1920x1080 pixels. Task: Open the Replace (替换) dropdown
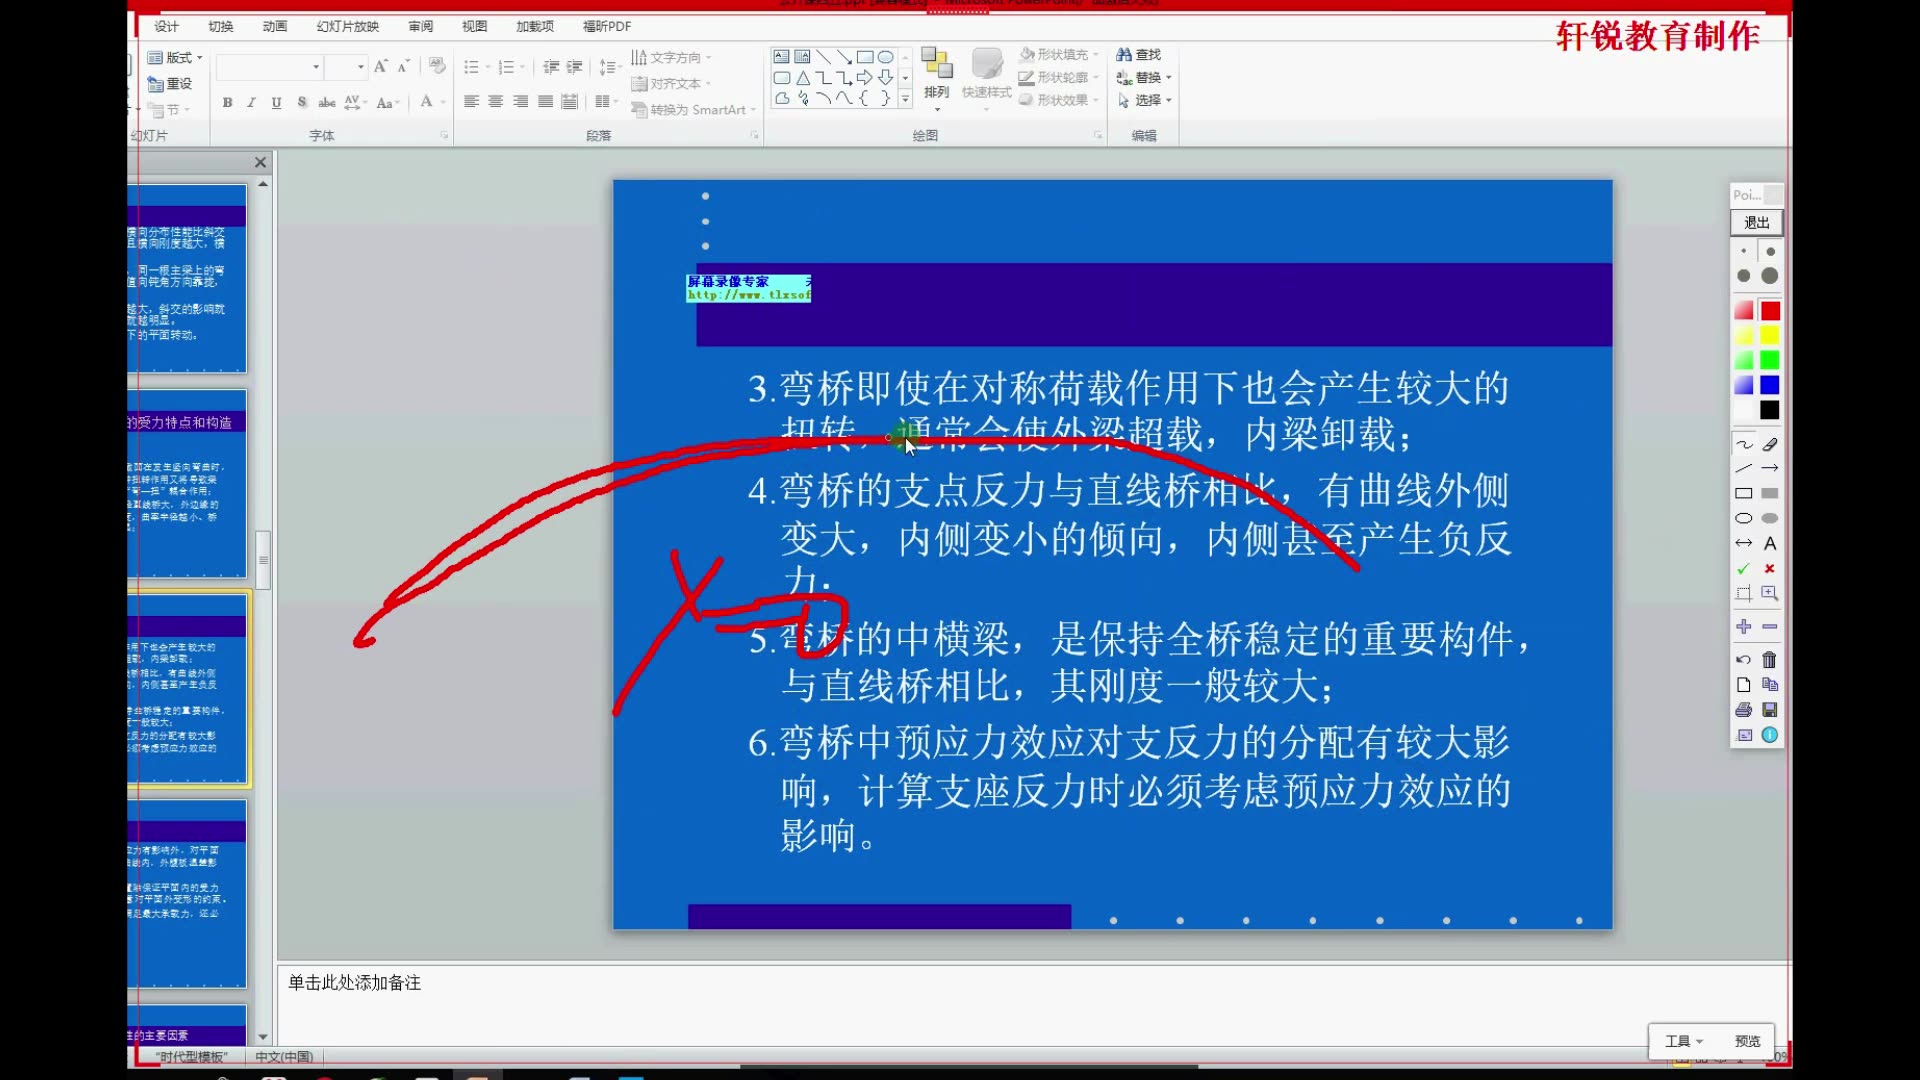(1145, 77)
